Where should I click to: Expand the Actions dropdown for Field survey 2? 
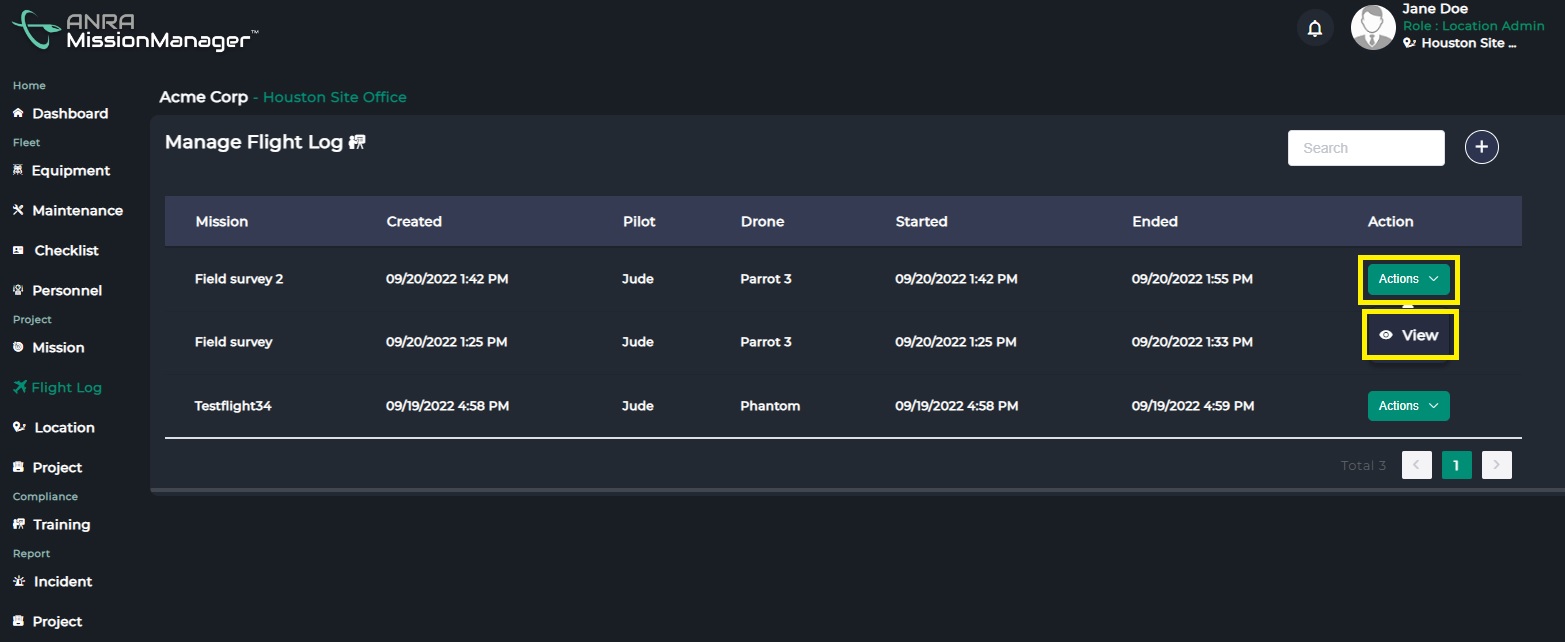pos(1408,279)
